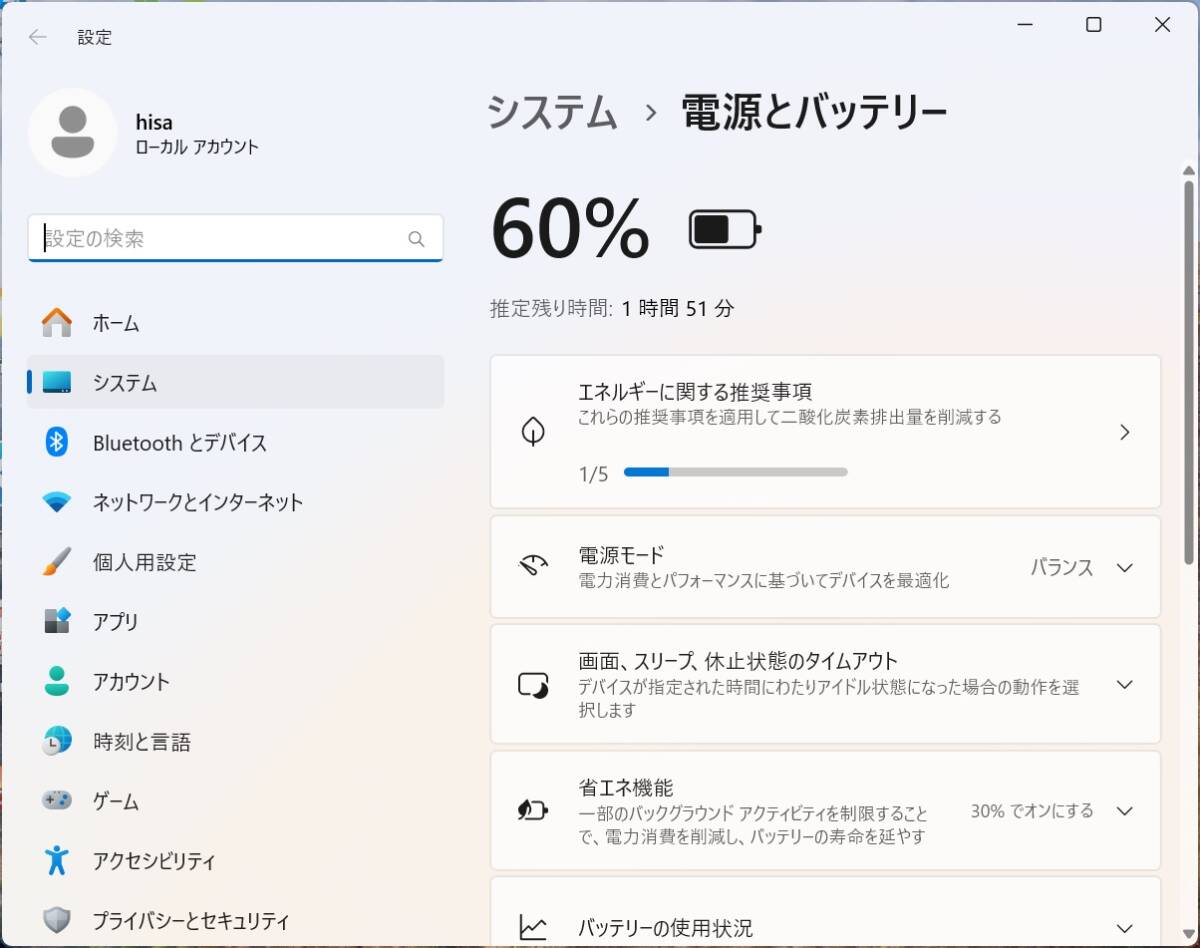Screen dimensions: 1200x948
Task: Click the Privacy shield icon
Action: click(x=57, y=920)
